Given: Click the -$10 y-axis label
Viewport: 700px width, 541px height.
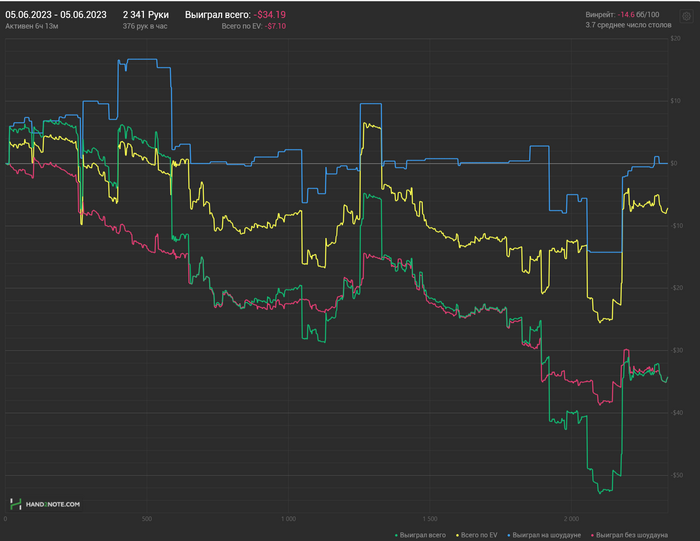Looking at the screenshot, I should tap(676, 226).
